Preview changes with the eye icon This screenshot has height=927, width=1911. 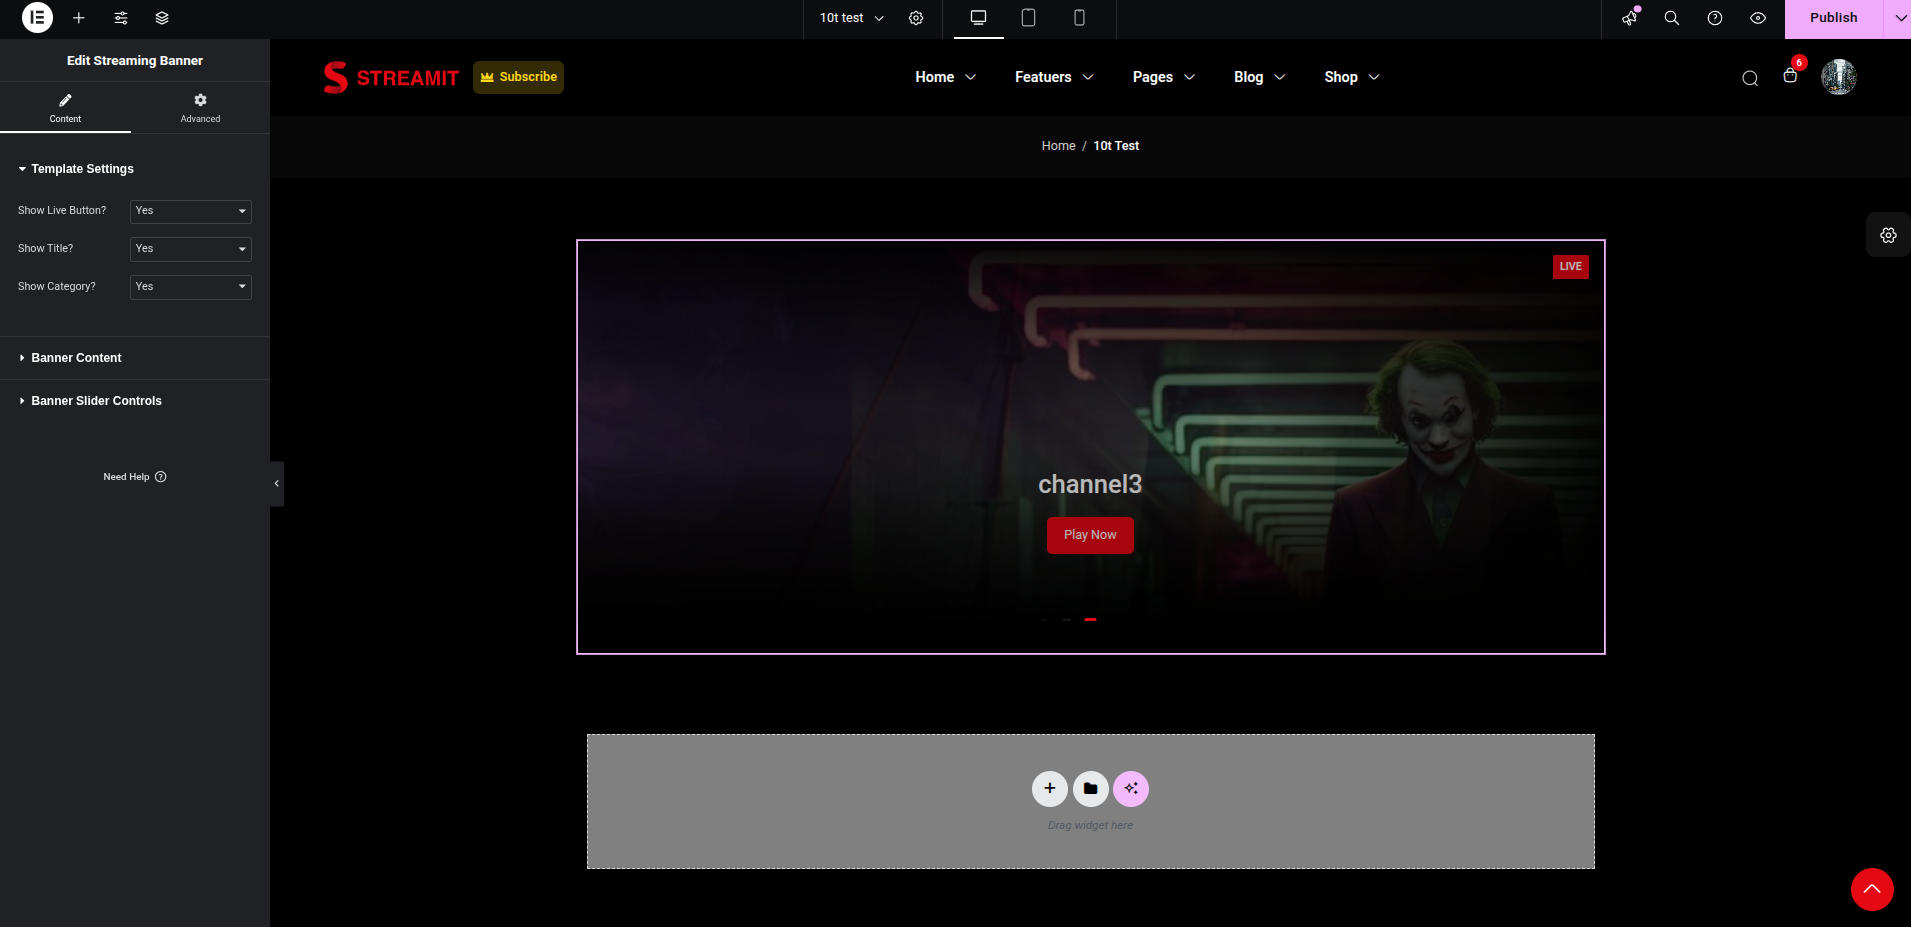coord(1758,18)
